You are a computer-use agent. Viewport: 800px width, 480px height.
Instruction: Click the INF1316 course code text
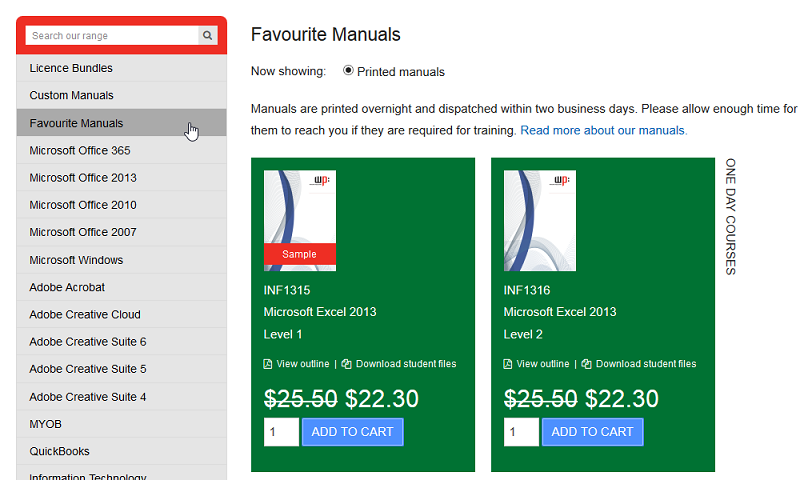click(527, 290)
